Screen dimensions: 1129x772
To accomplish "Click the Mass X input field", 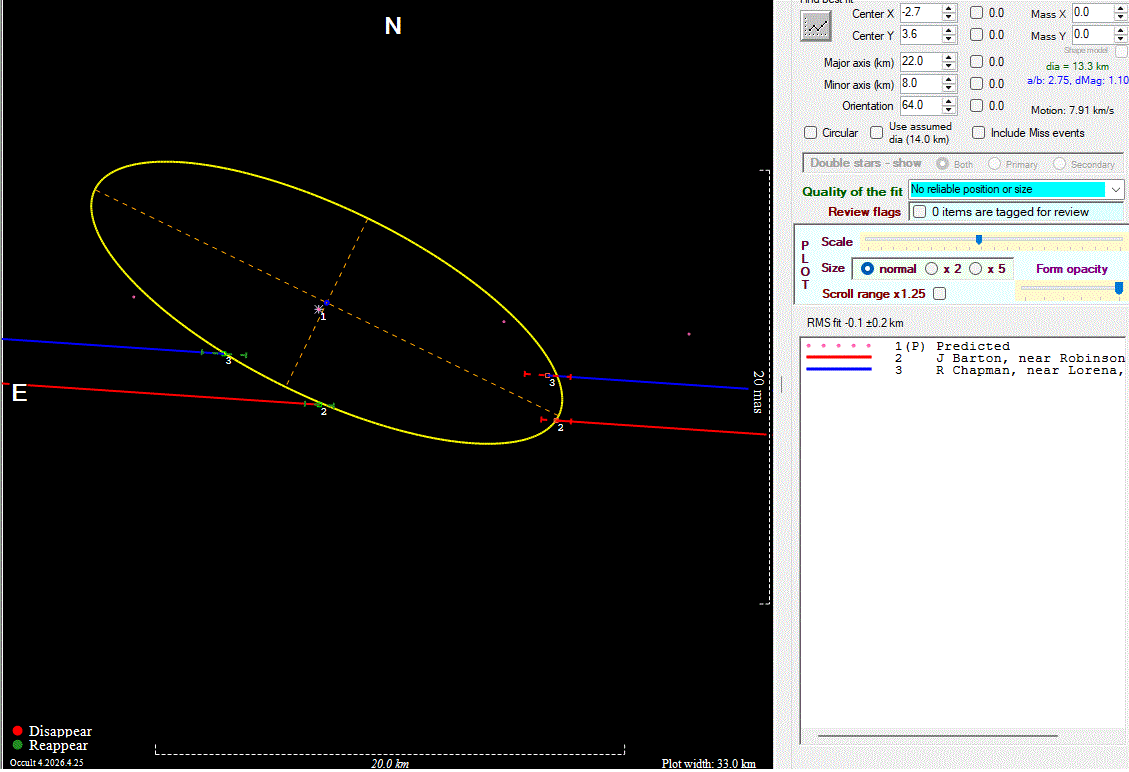I will point(1093,13).
